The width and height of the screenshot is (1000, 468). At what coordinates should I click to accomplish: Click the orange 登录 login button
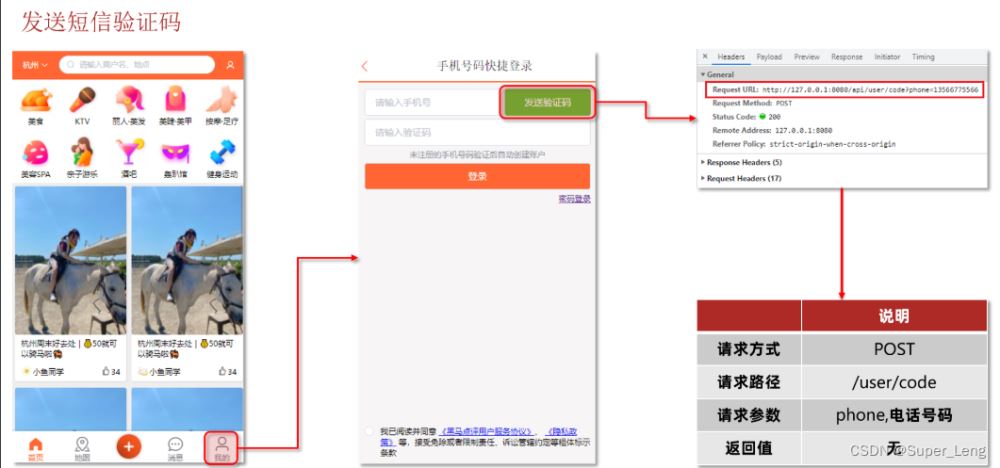477,177
